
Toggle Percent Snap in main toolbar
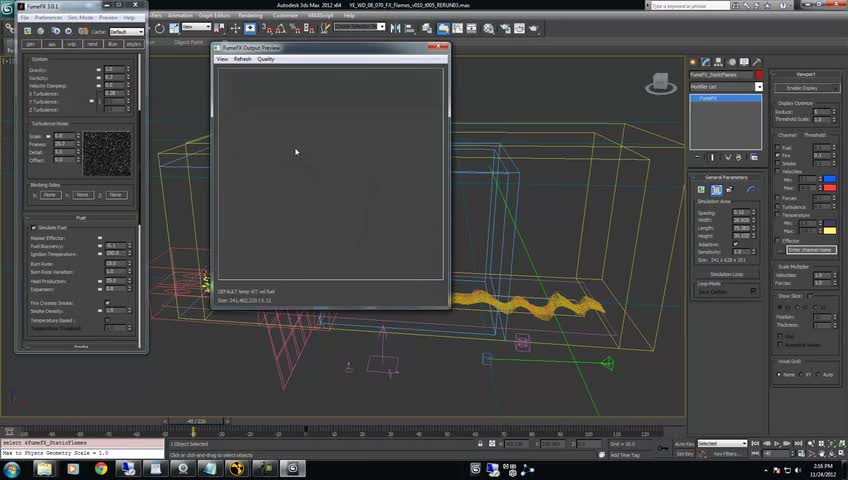(295, 28)
